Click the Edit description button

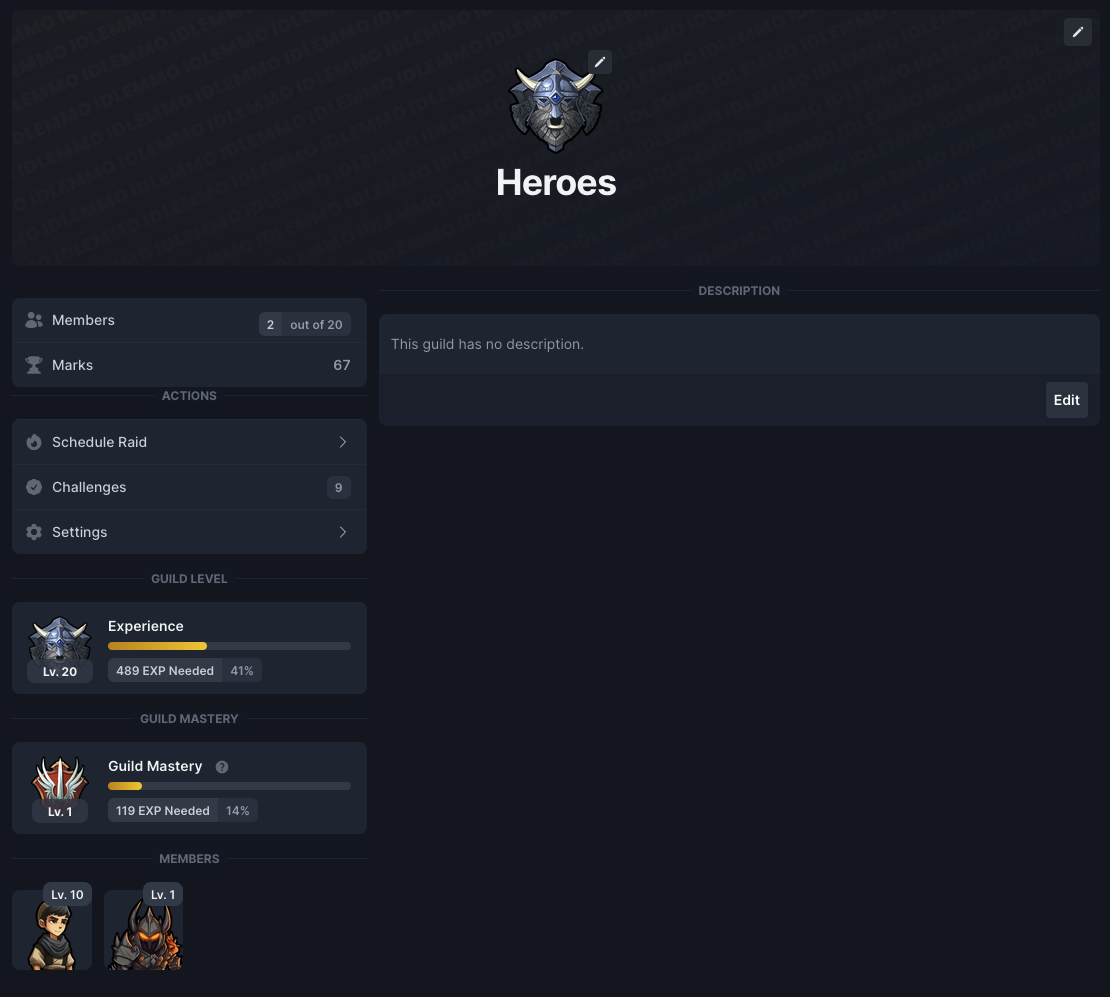pyautogui.click(x=1066, y=400)
